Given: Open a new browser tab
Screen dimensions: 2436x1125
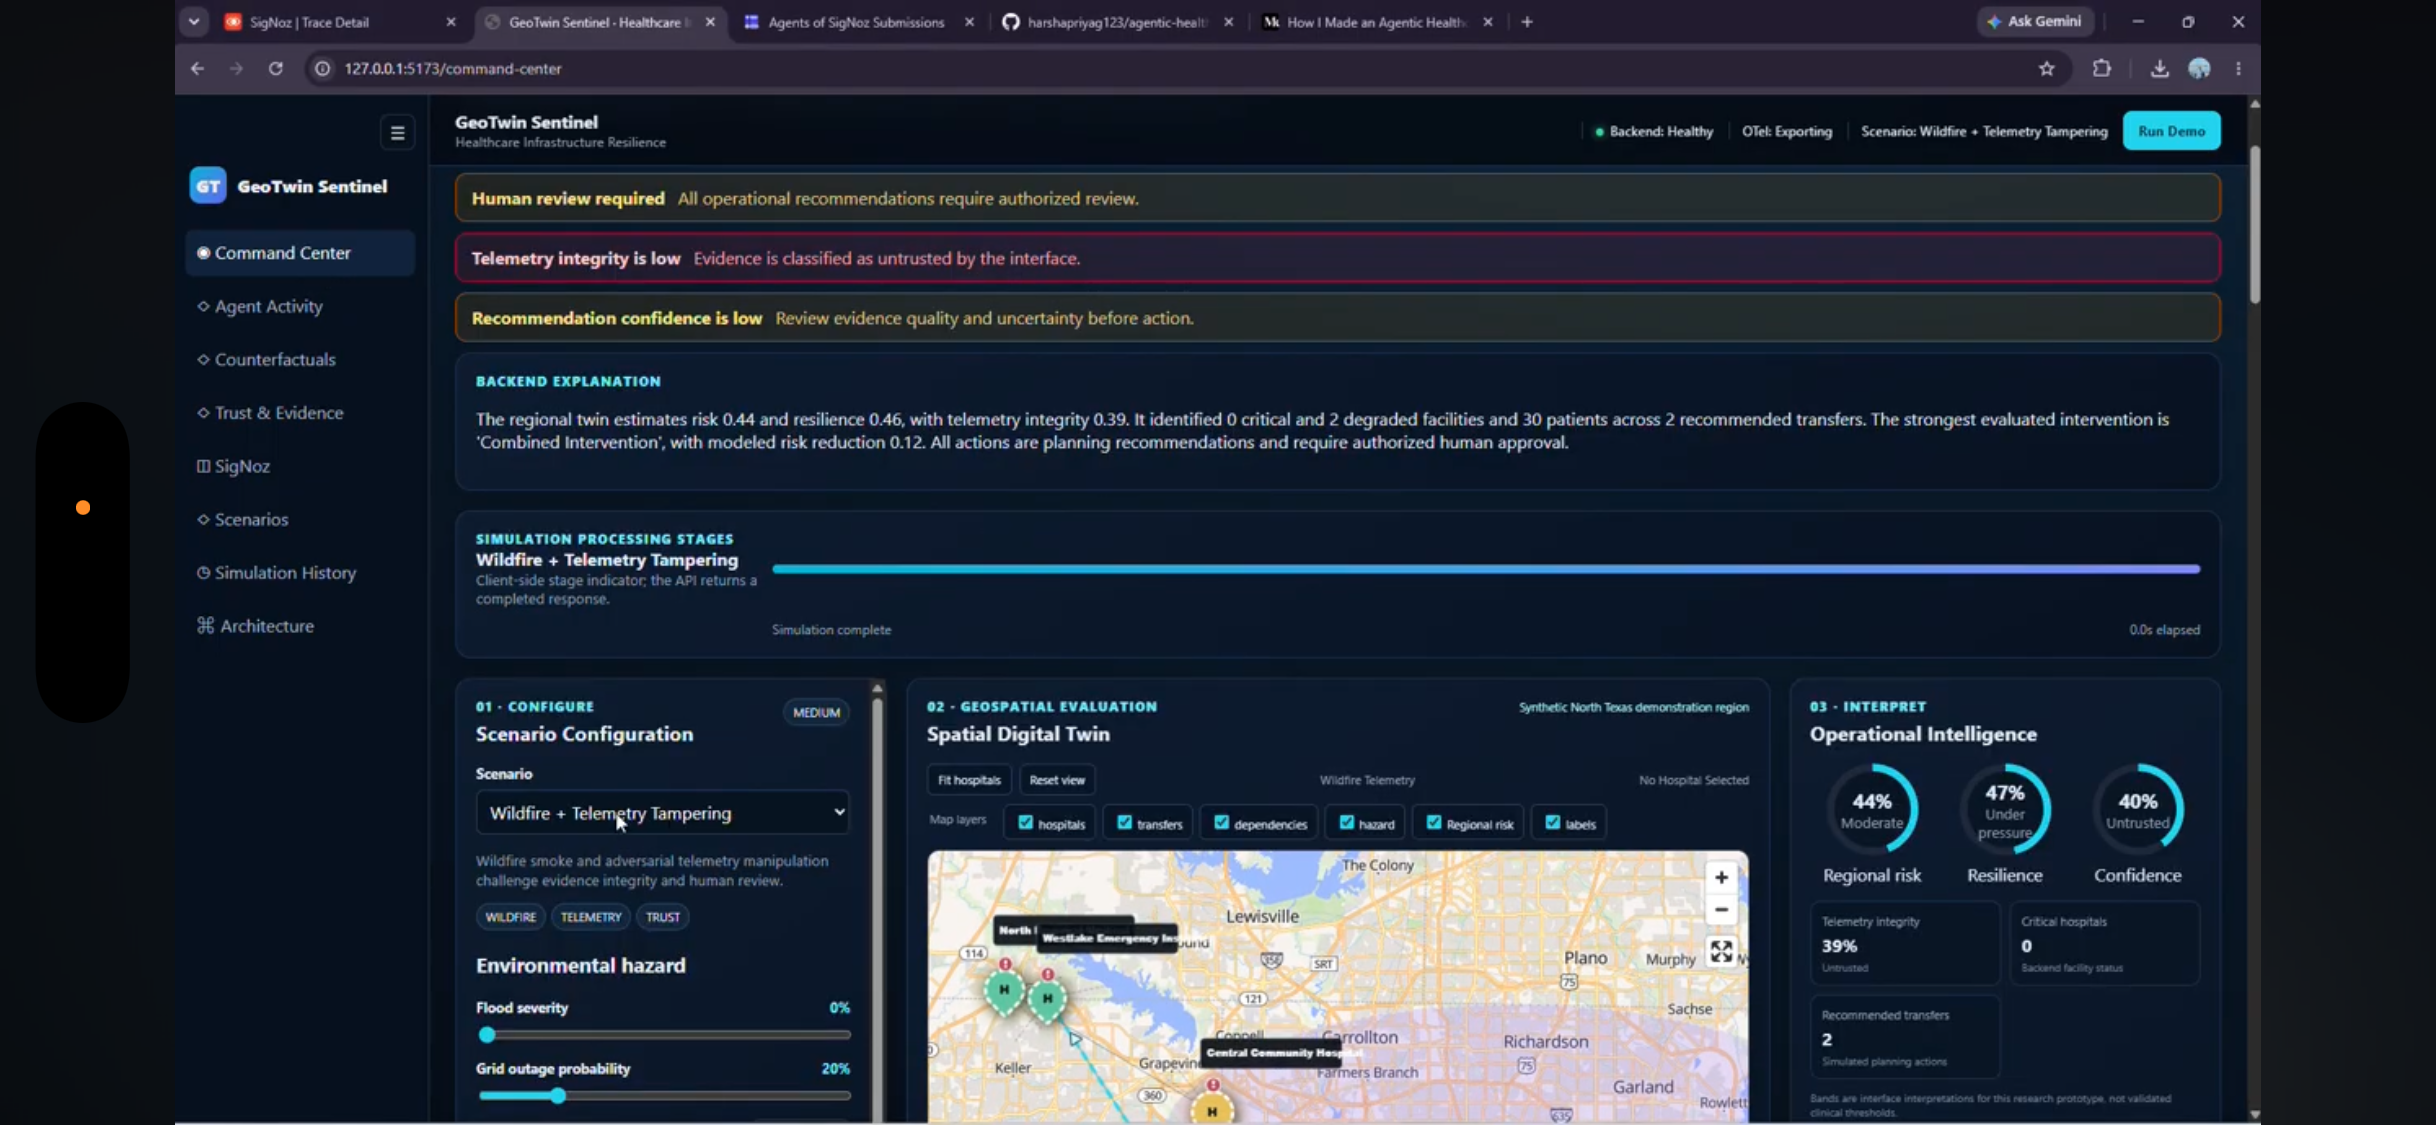Looking at the screenshot, I should [x=1527, y=22].
